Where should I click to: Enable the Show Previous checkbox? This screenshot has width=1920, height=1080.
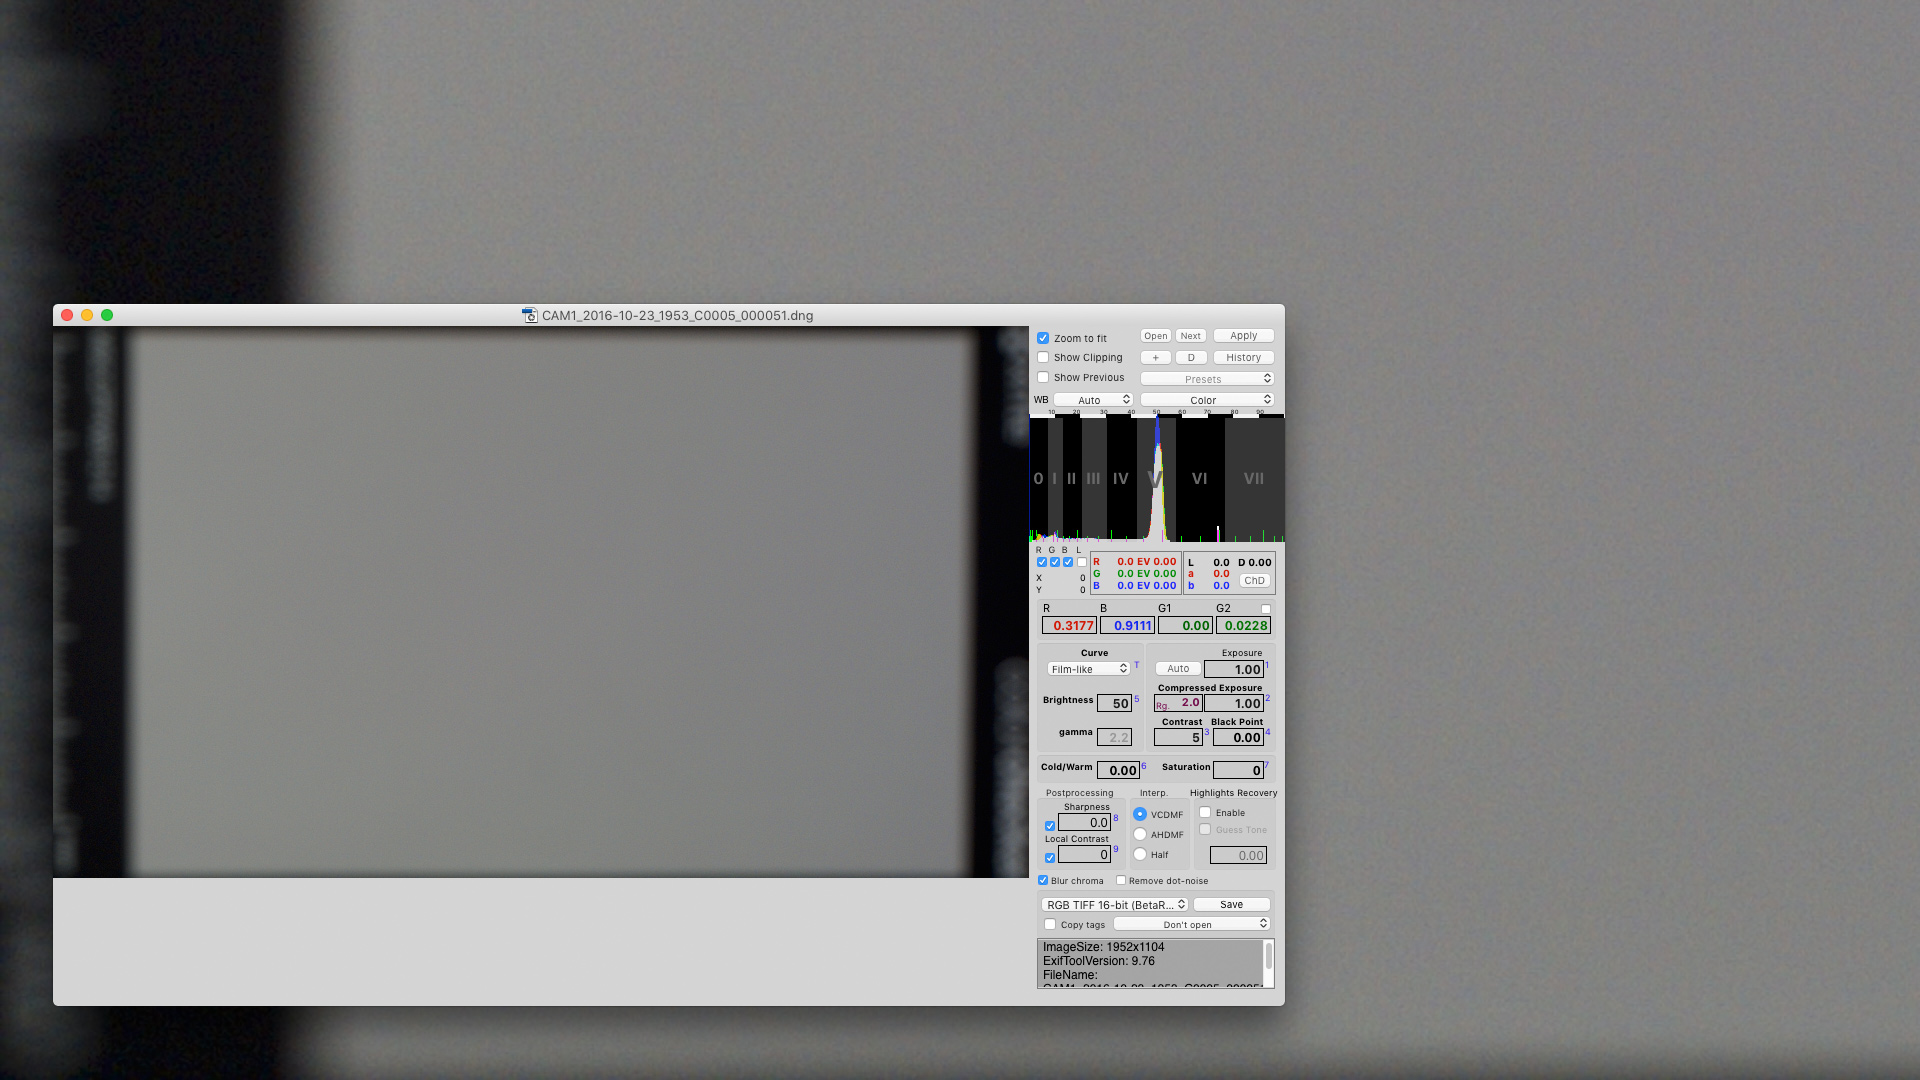coord(1043,377)
